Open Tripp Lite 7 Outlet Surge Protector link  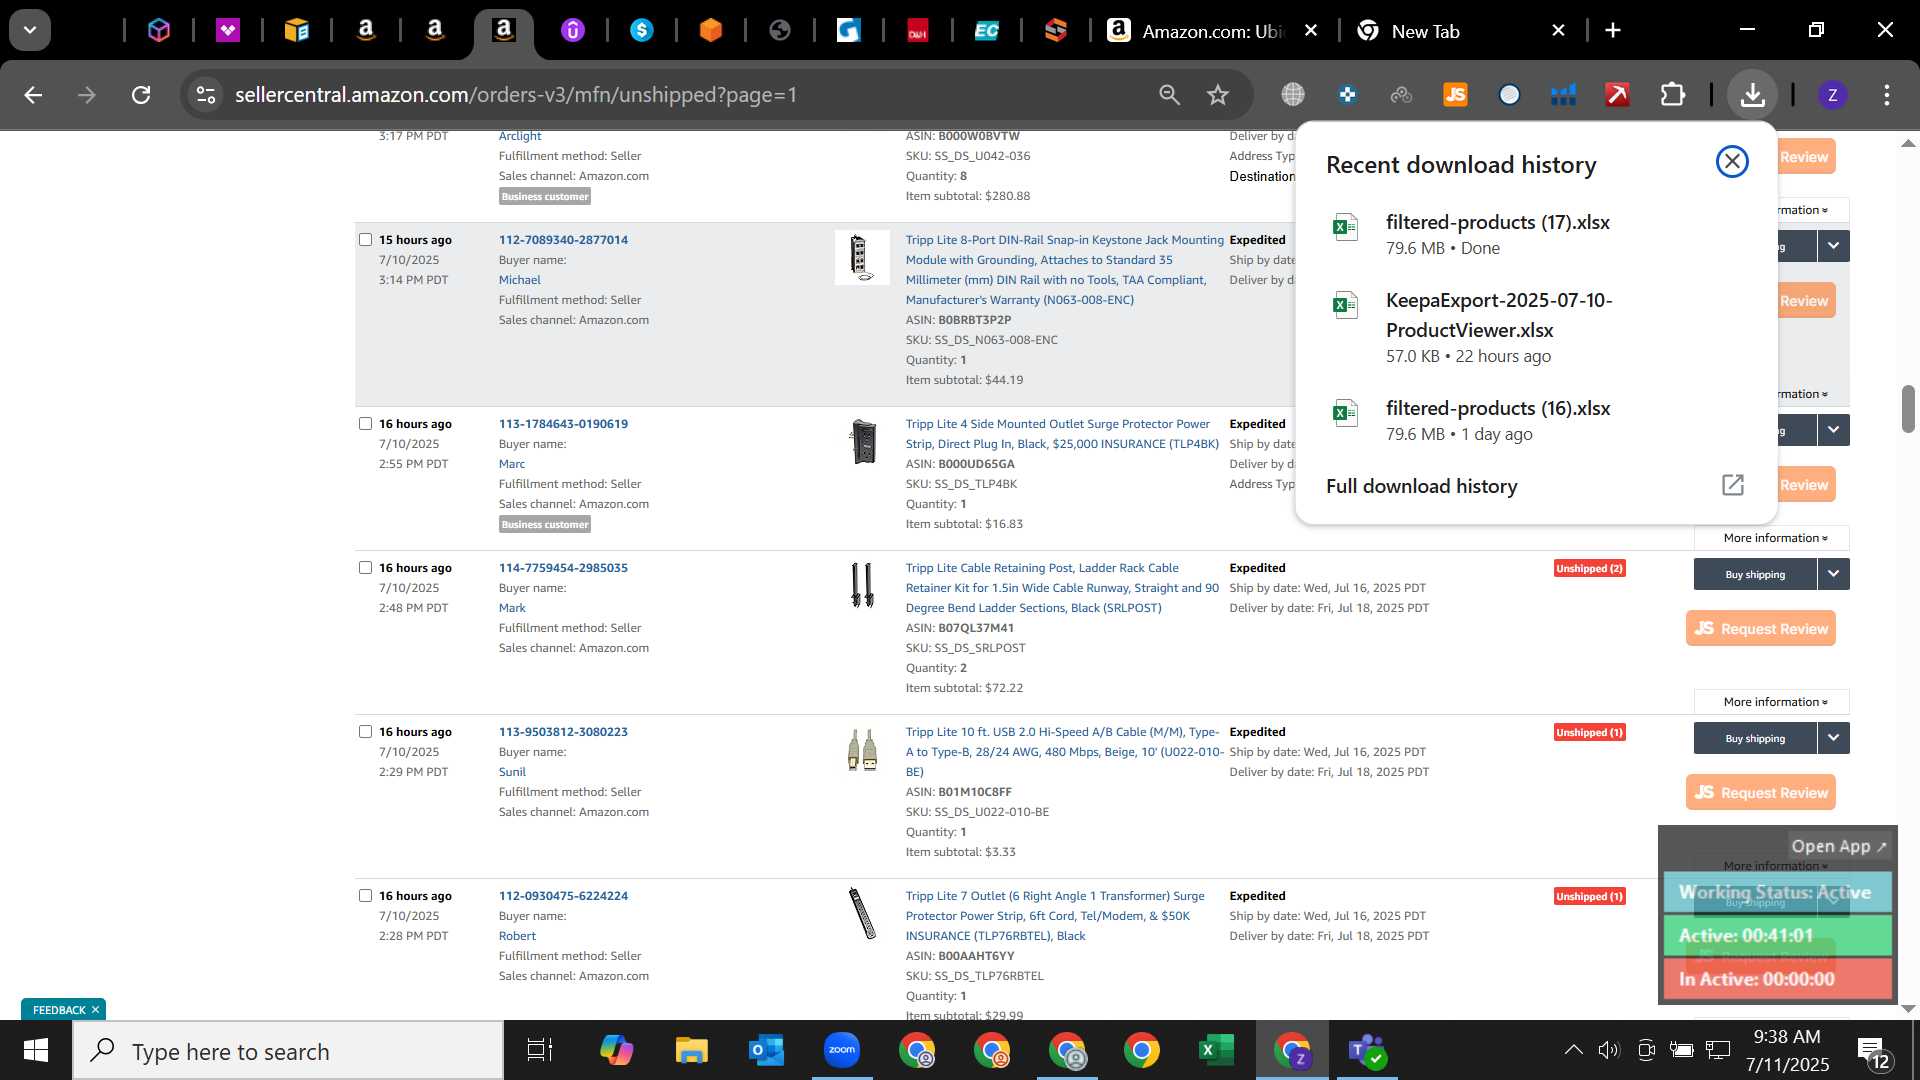point(1054,916)
